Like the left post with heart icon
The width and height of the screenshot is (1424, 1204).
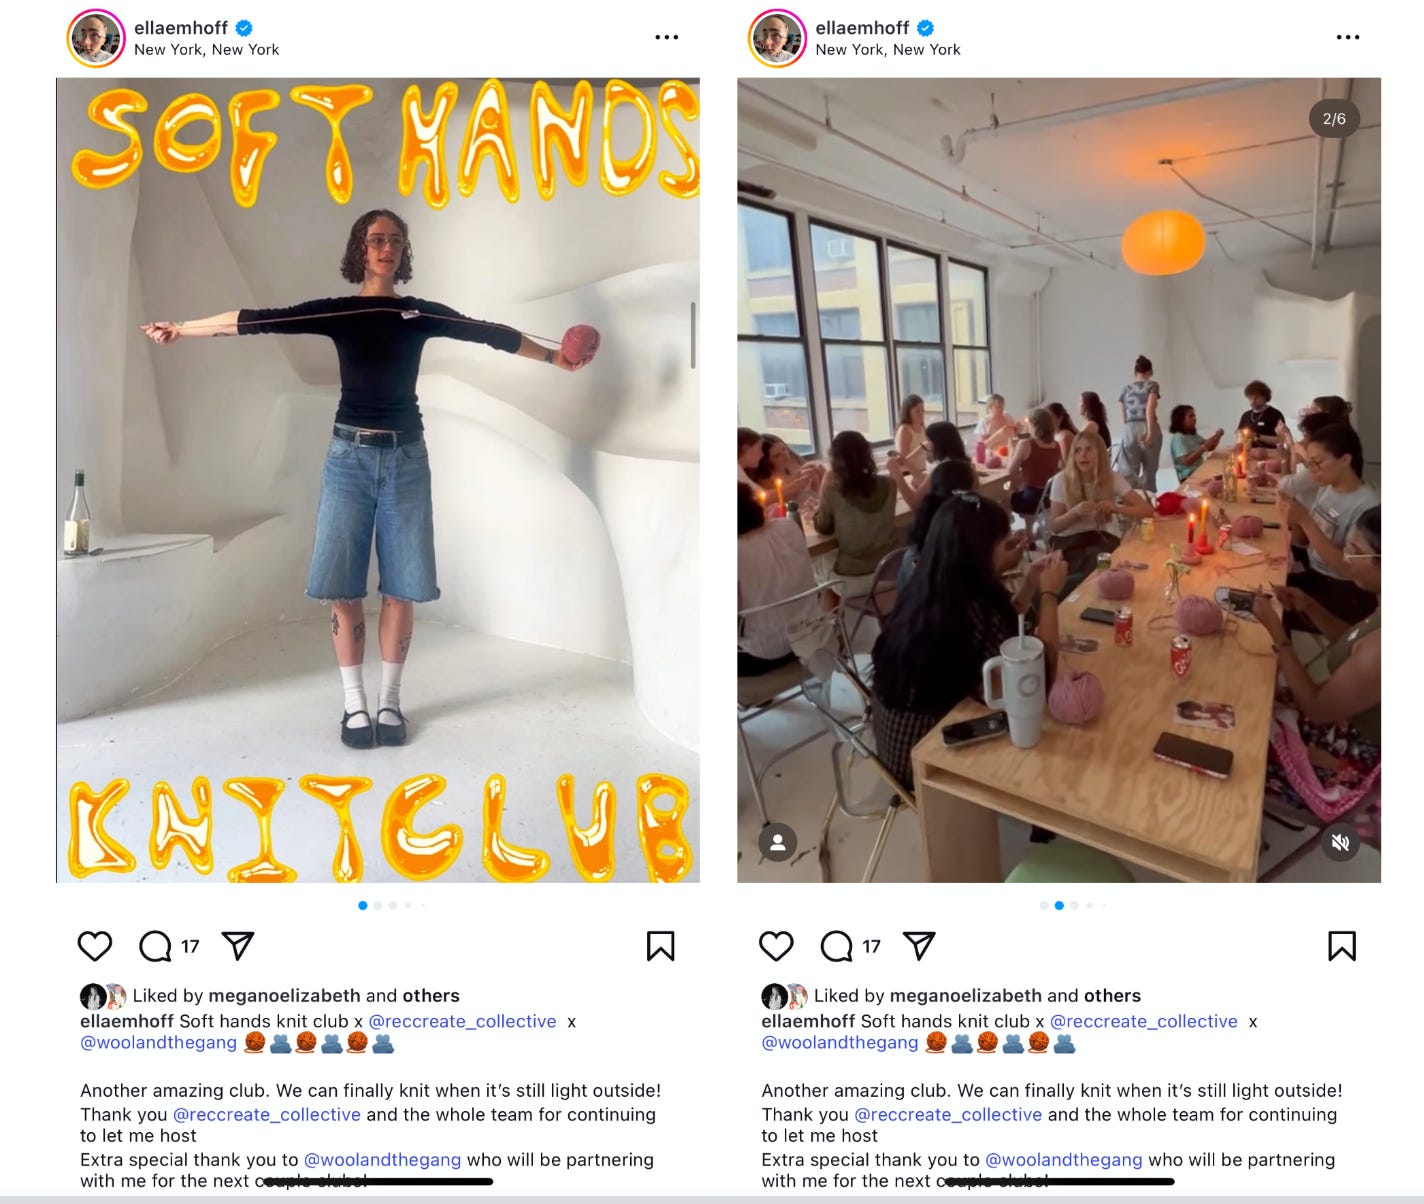[x=95, y=946]
